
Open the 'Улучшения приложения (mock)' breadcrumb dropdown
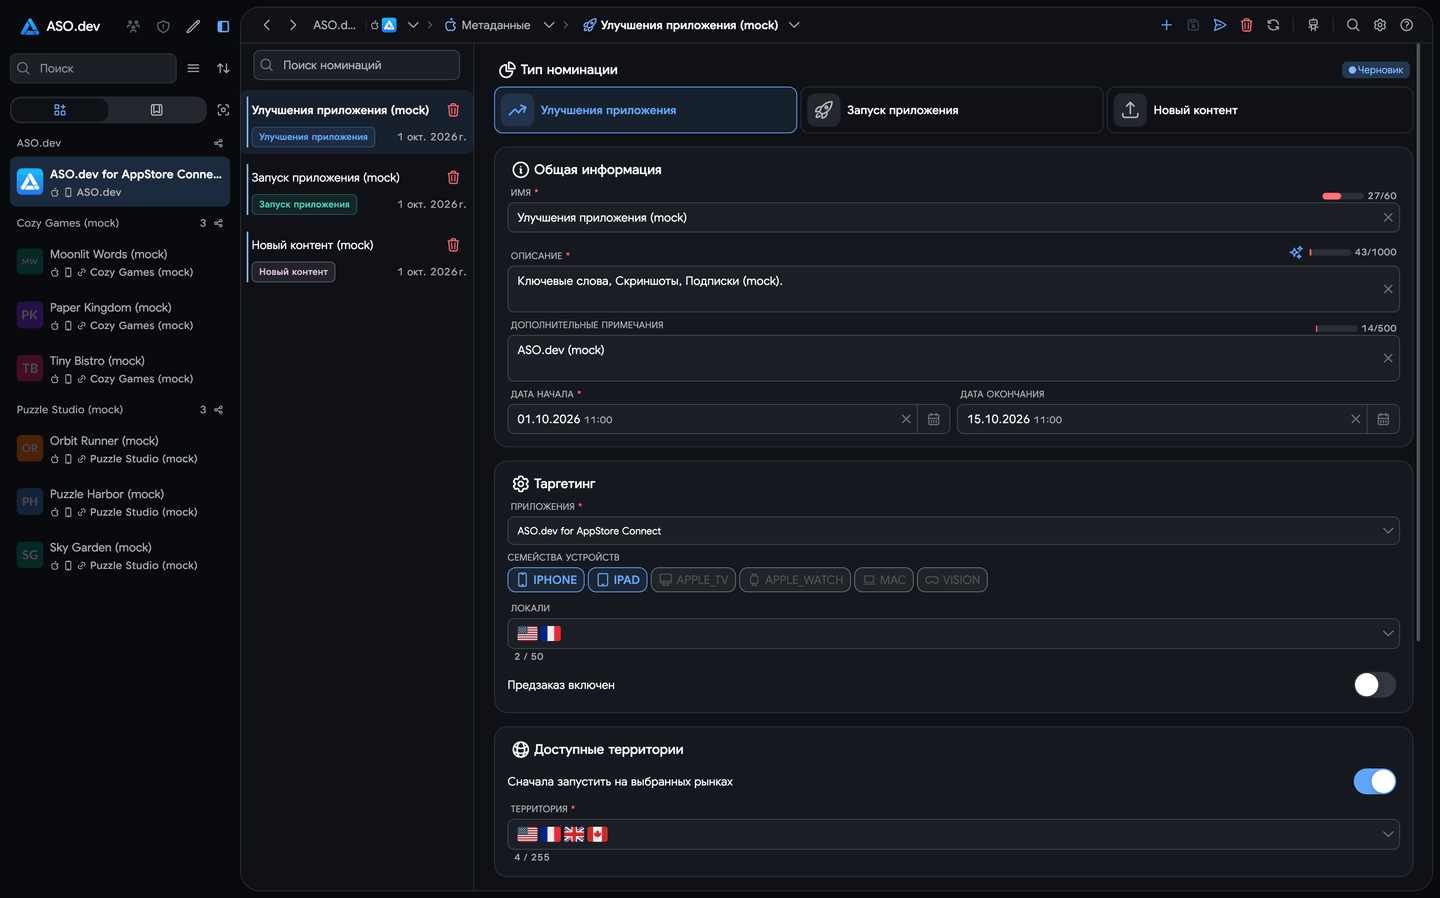coord(794,25)
